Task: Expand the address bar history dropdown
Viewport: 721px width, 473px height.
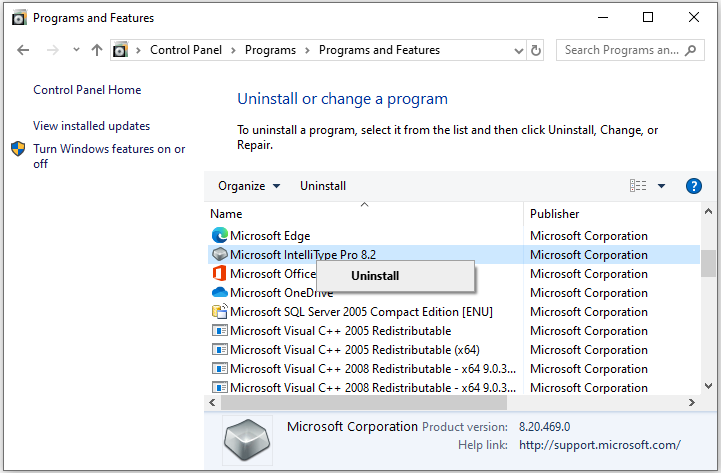Action: pos(519,51)
